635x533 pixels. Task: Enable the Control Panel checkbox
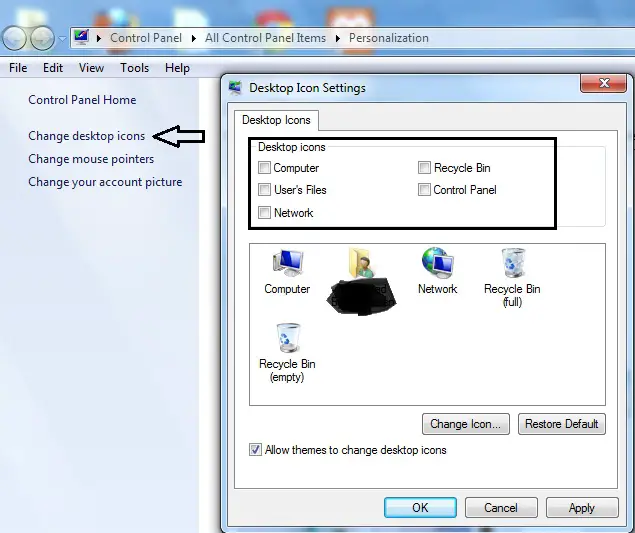tap(424, 190)
